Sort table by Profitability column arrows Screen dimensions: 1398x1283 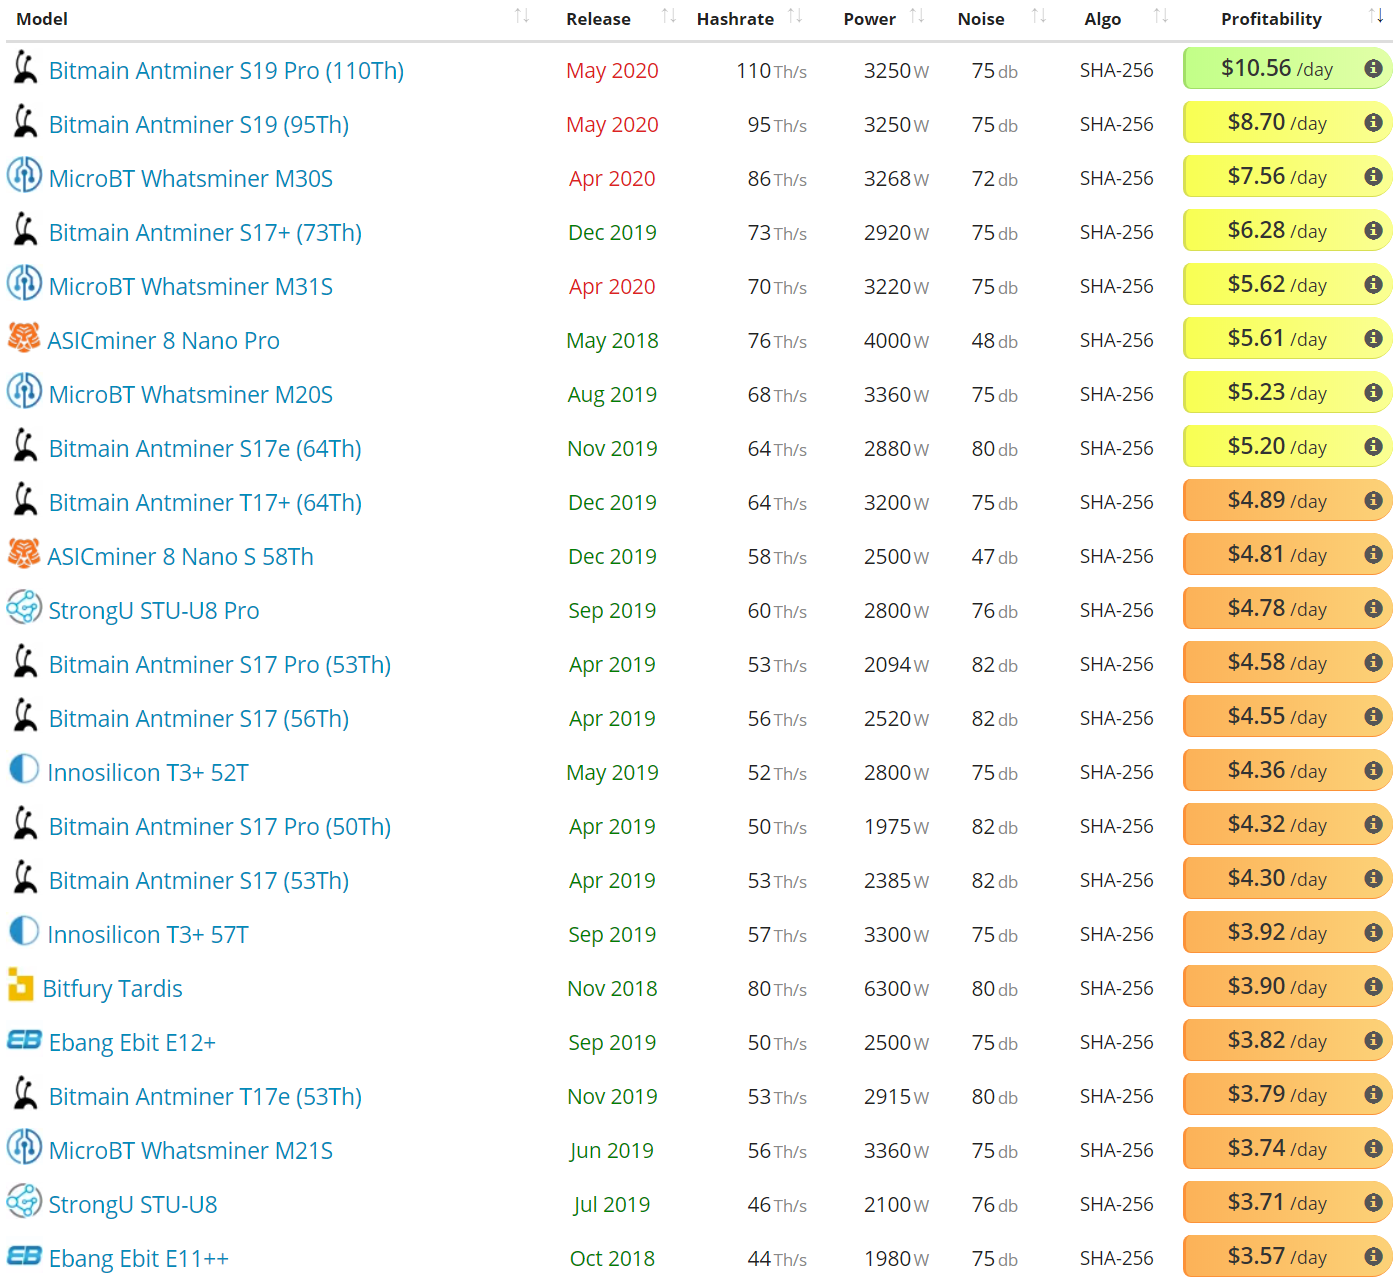click(x=1377, y=16)
